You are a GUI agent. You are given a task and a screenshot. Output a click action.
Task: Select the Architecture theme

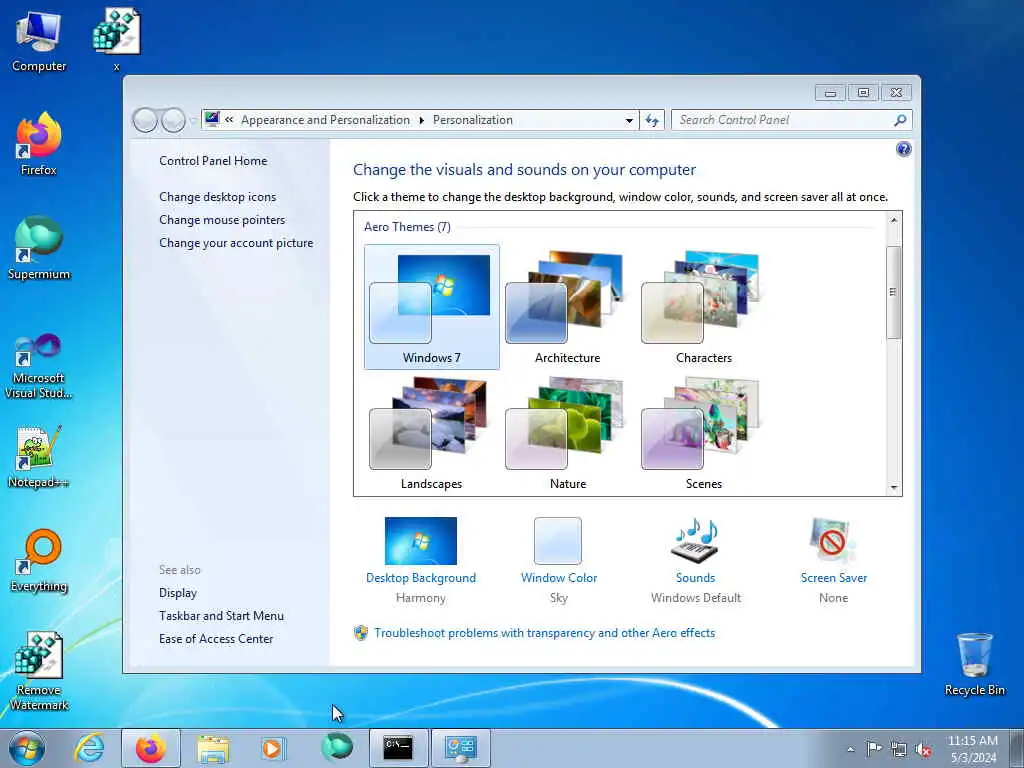(x=568, y=307)
